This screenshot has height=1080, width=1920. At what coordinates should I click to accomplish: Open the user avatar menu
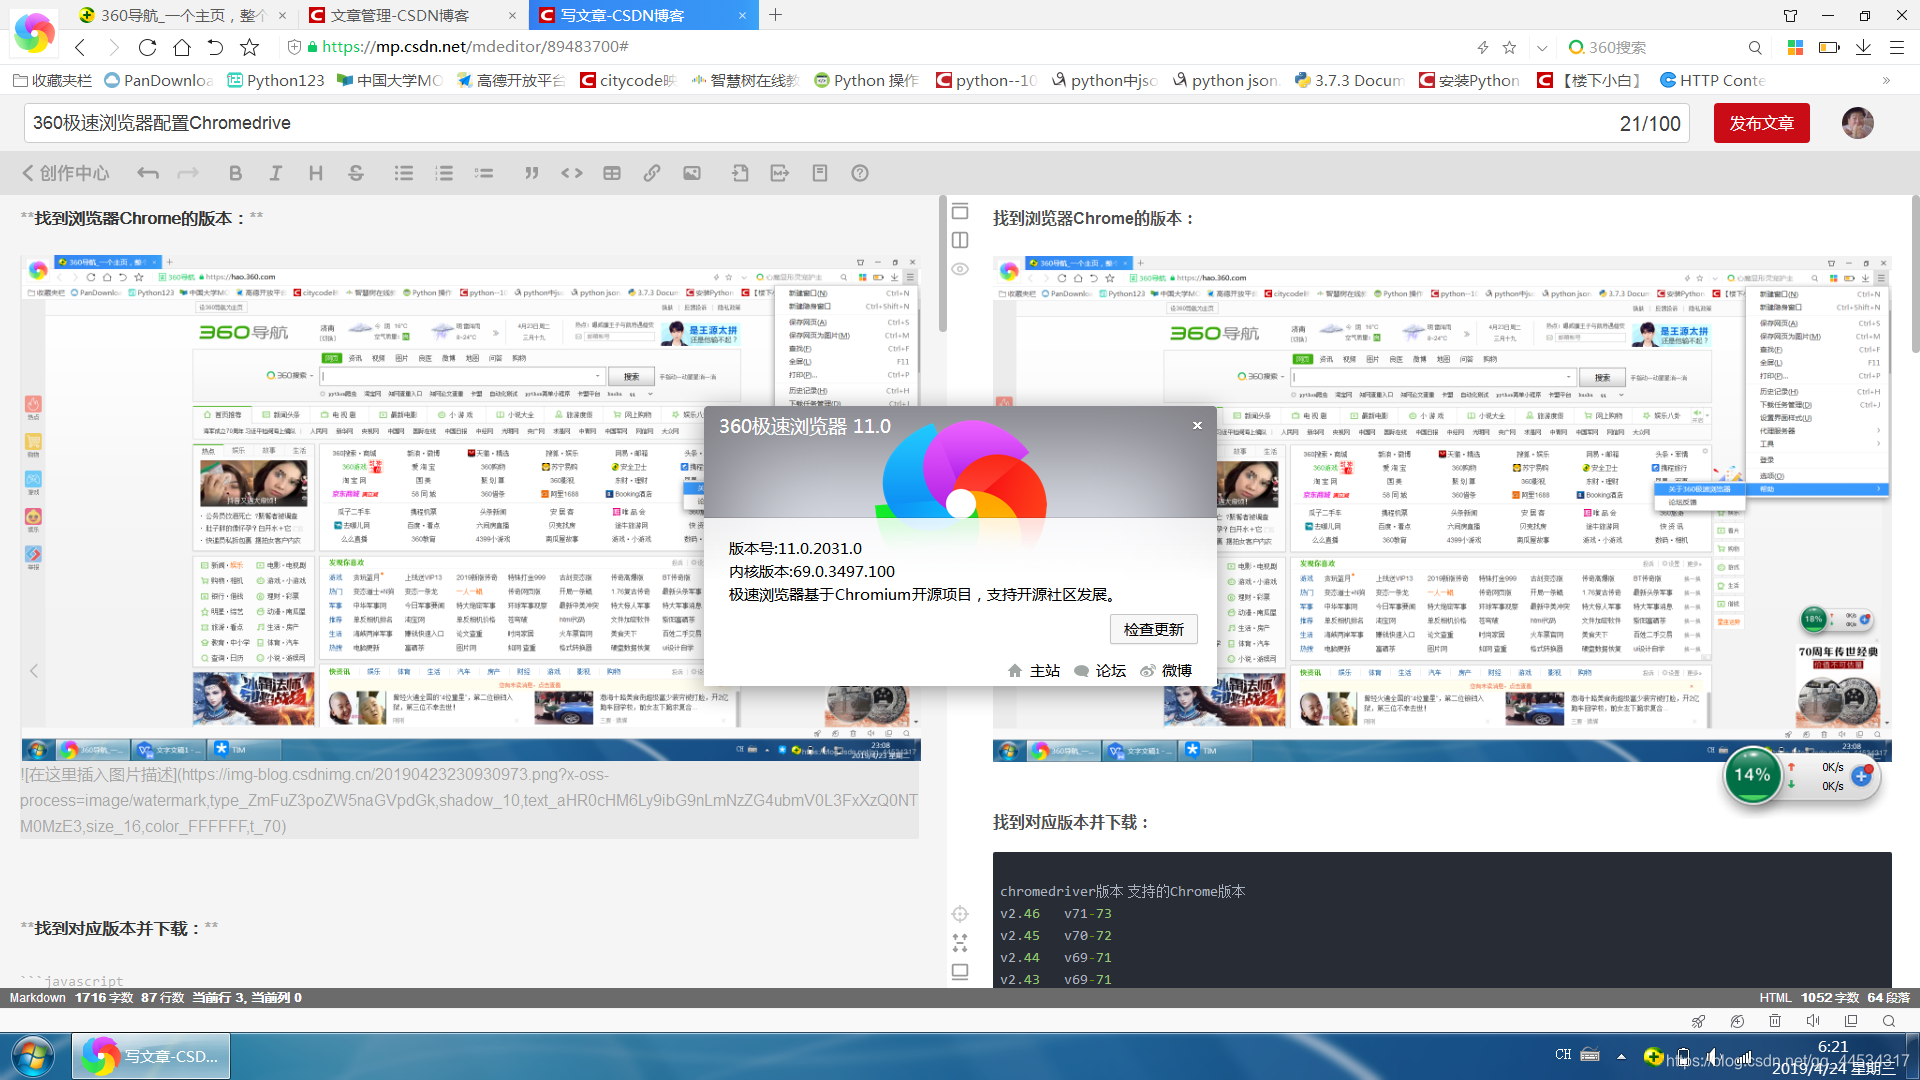click(1857, 123)
